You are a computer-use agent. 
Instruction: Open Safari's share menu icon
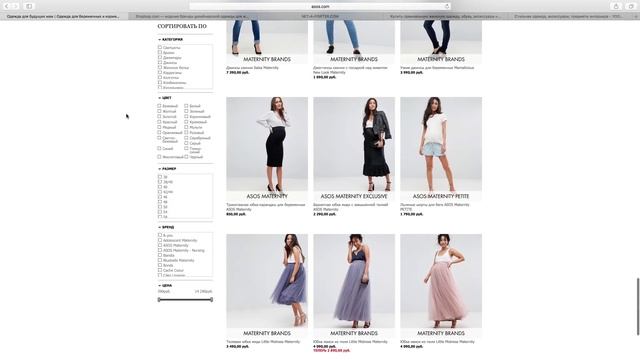(616, 6)
